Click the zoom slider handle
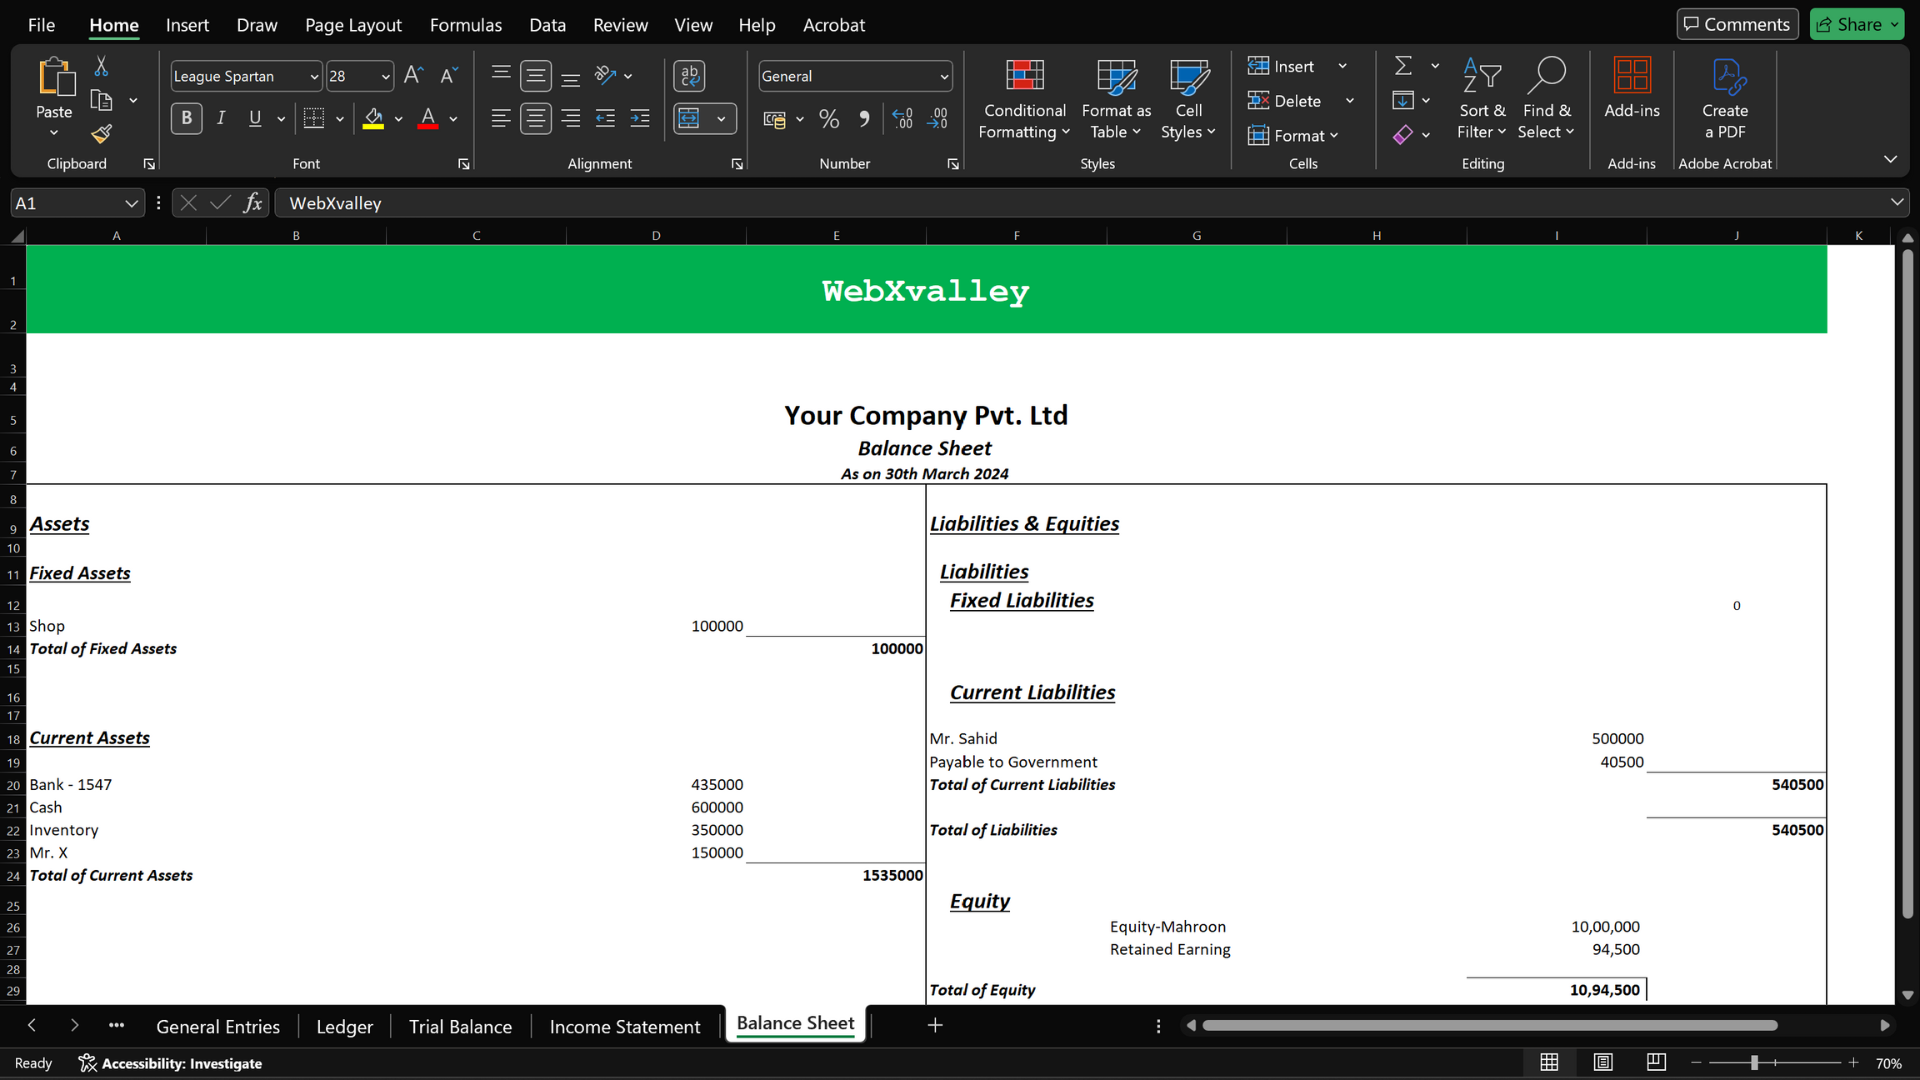 [x=1754, y=1063]
